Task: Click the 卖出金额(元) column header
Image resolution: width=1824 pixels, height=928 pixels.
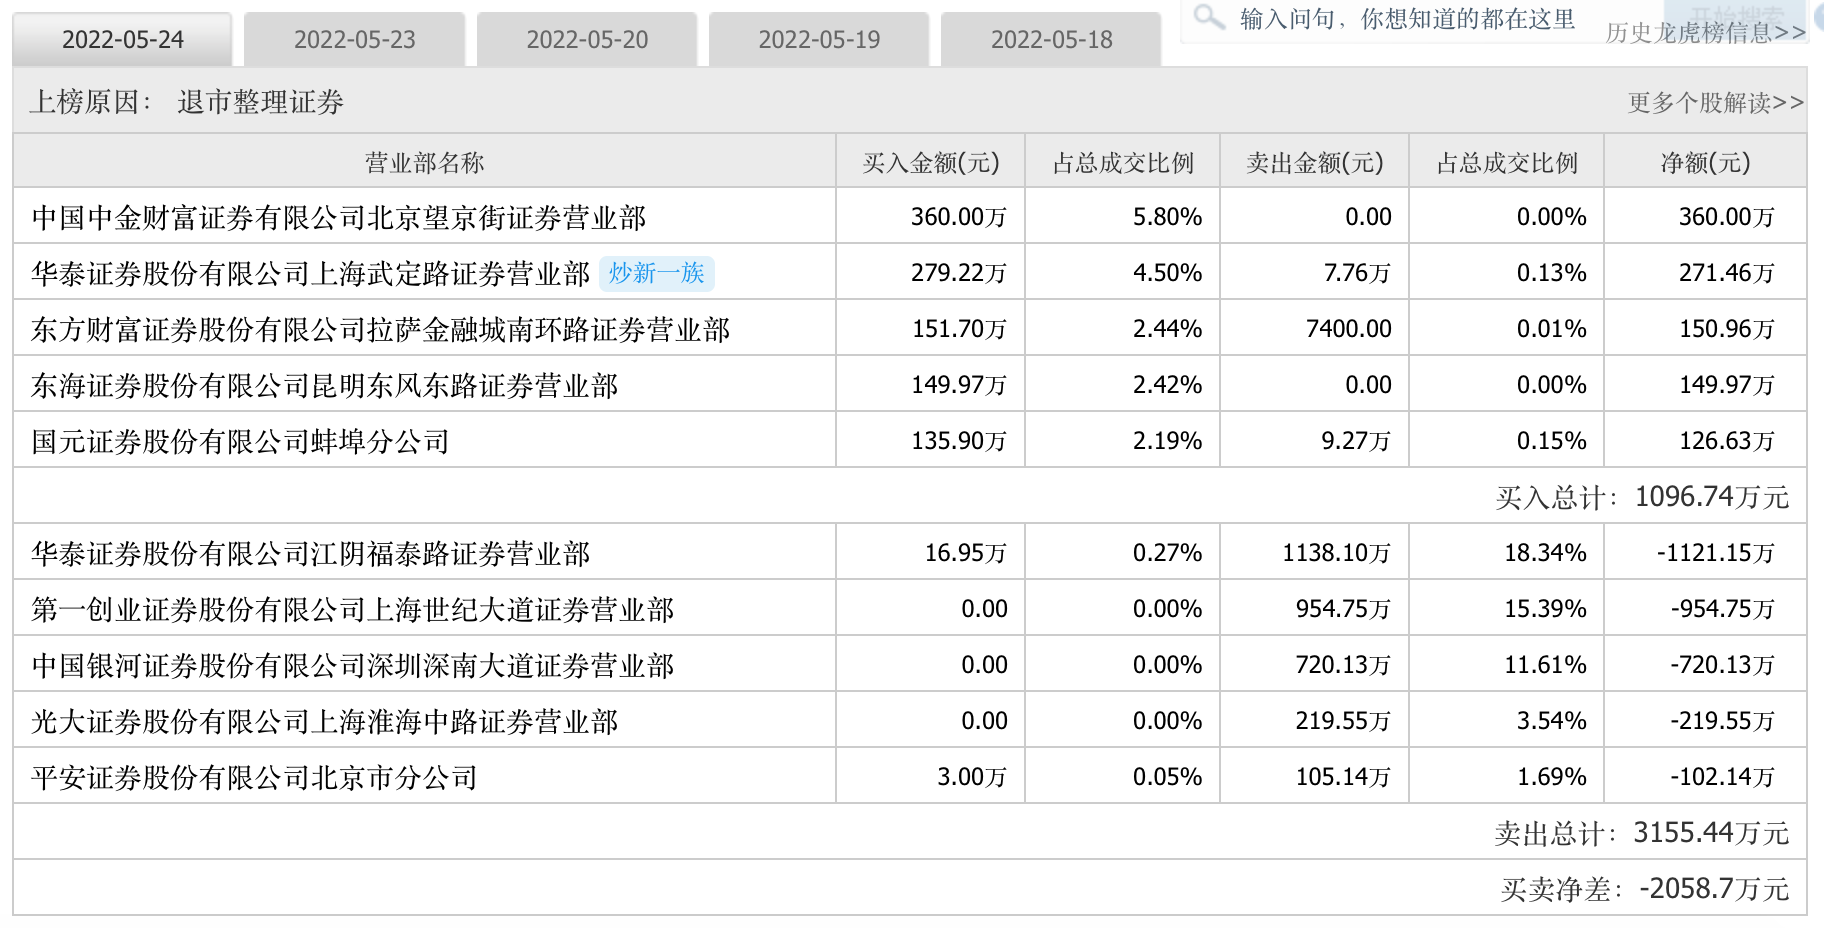Action: coord(1315,162)
